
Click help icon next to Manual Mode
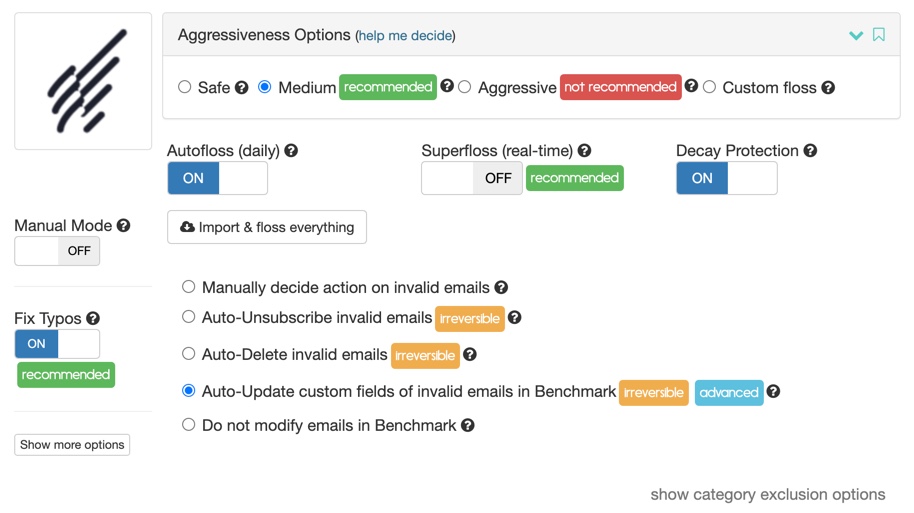coord(123,225)
